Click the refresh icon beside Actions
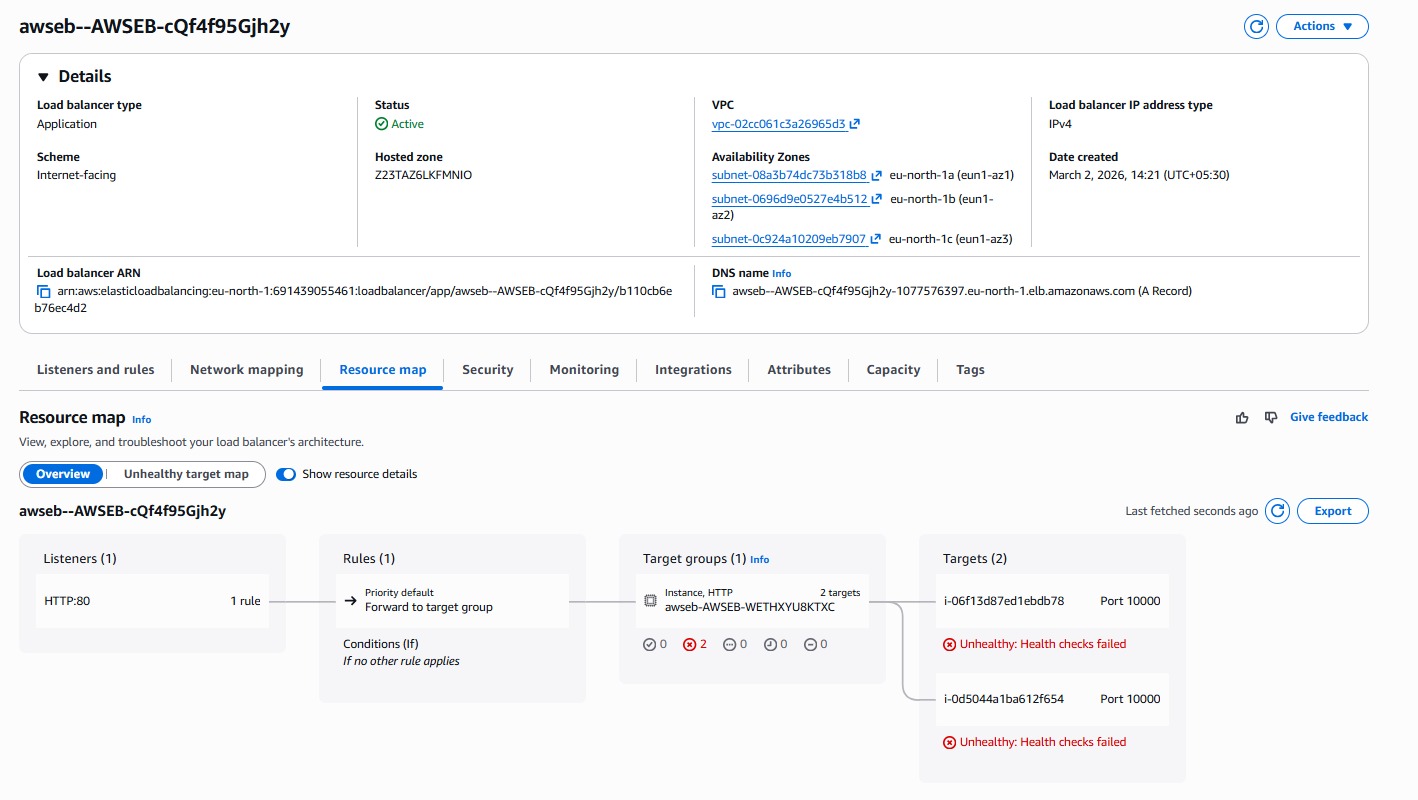This screenshot has height=800, width=1418. 1256,27
